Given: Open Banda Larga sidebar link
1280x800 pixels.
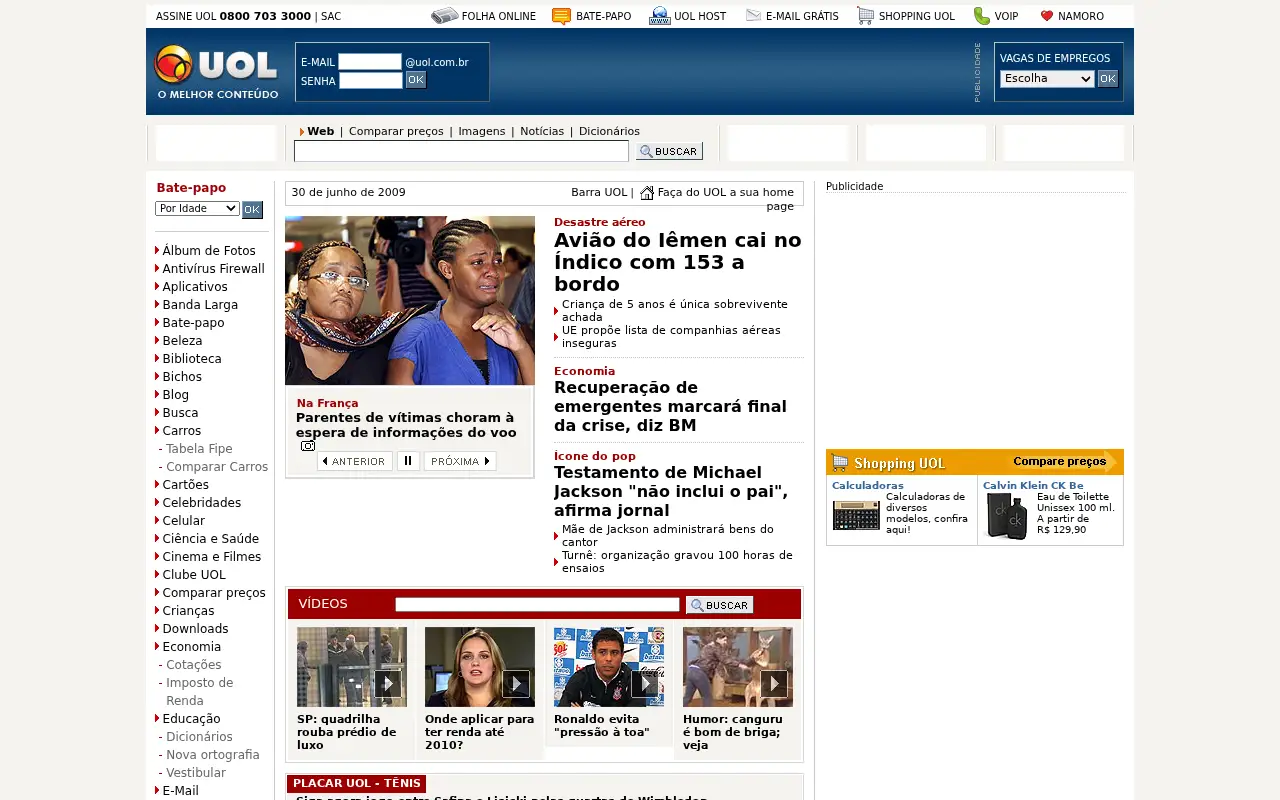Looking at the screenshot, I should pyautogui.click(x=200, y=305).
